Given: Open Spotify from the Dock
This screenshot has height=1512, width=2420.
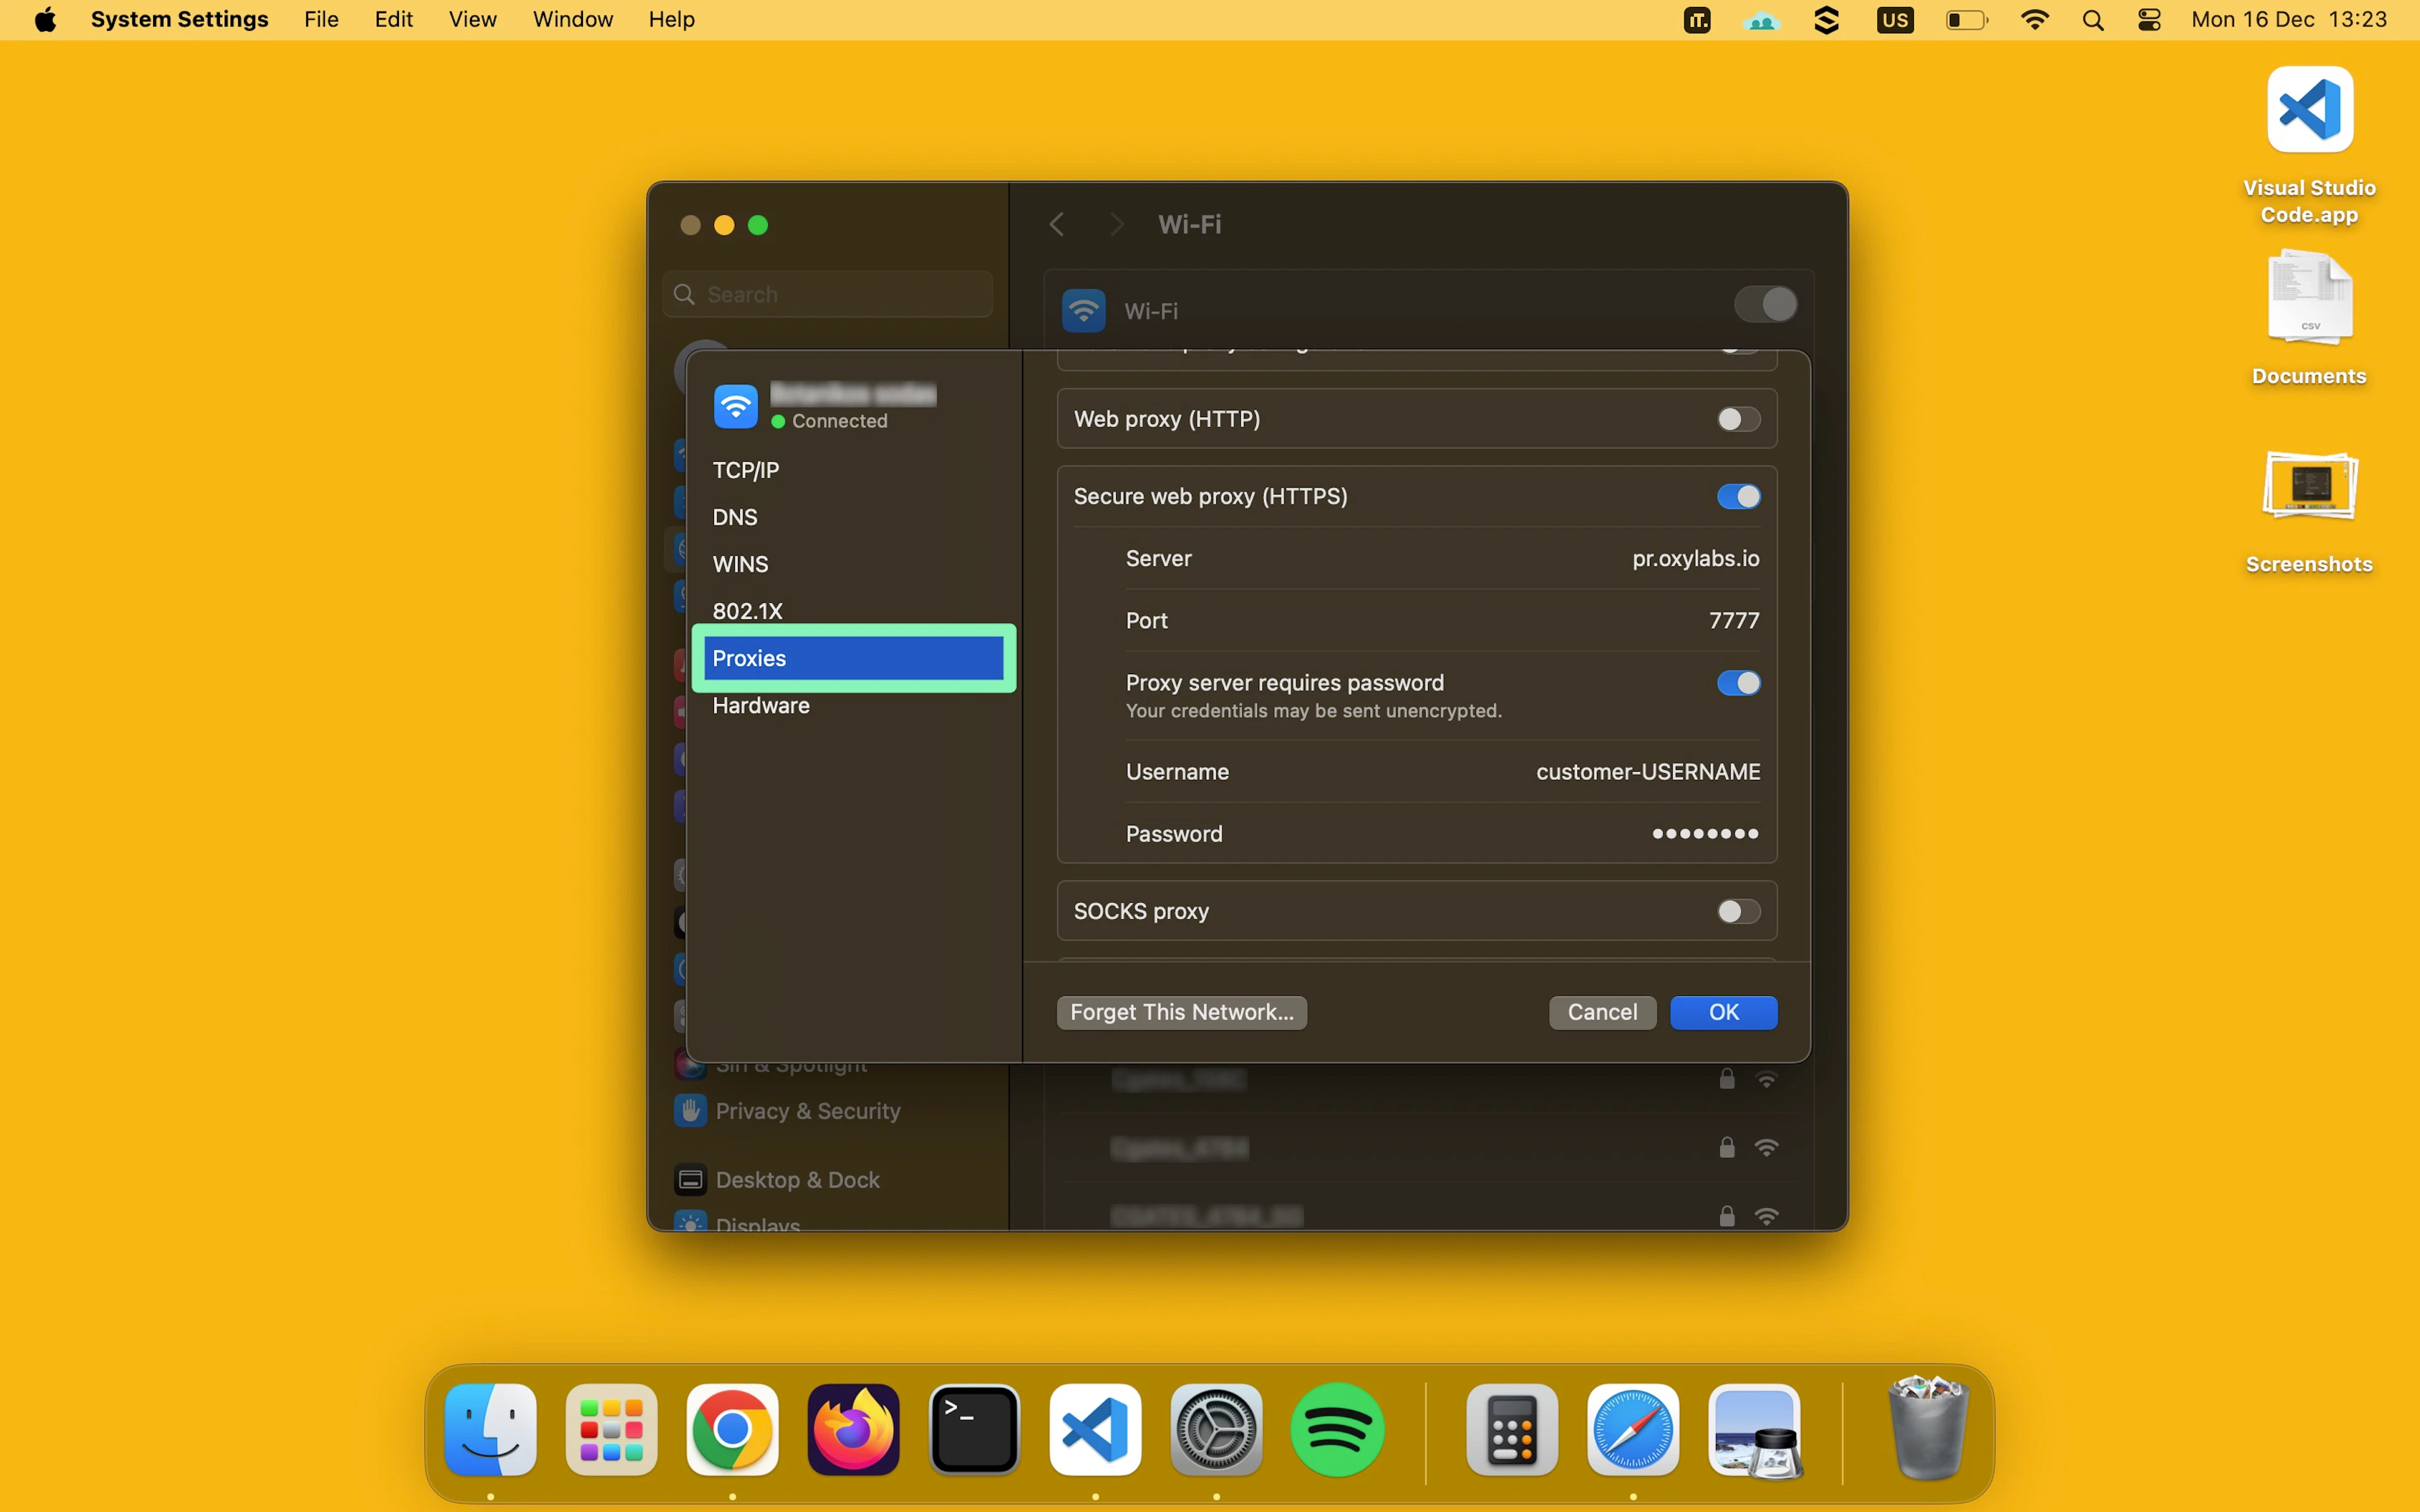Looking at the screenshot, I should 1337,1429.
